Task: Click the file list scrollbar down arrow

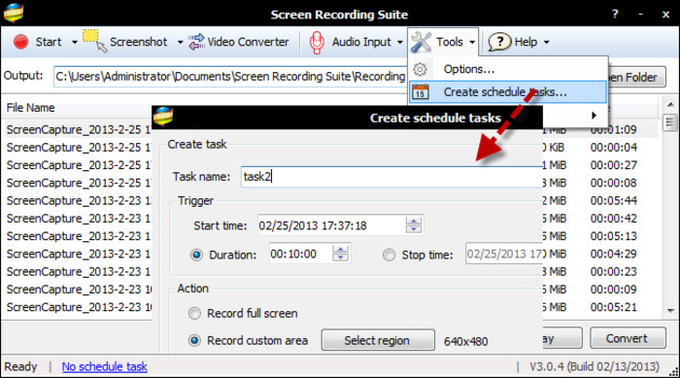Action: 670,311
